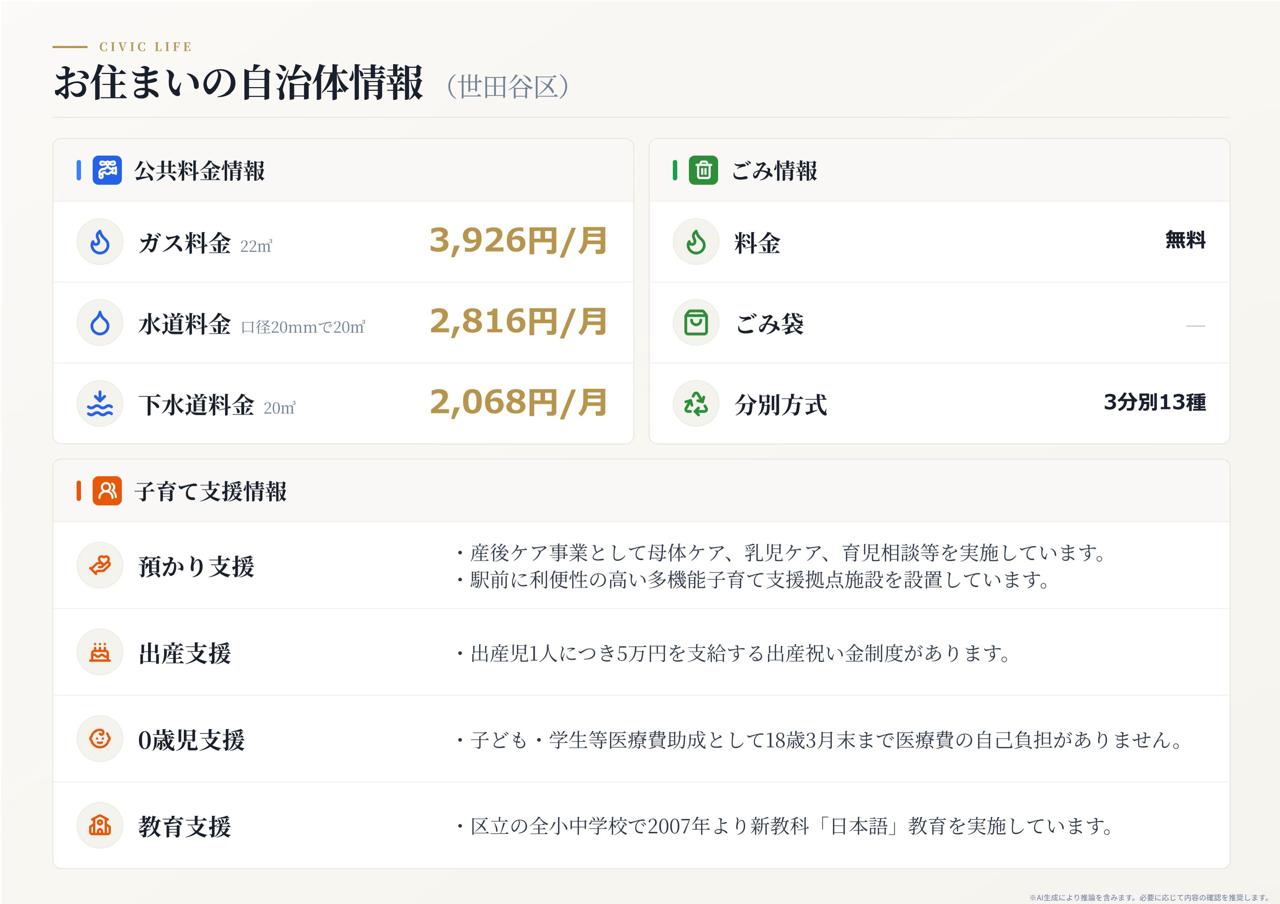Click the school icon beside 教育支援
1280x904 pixels.
[100, 826]
